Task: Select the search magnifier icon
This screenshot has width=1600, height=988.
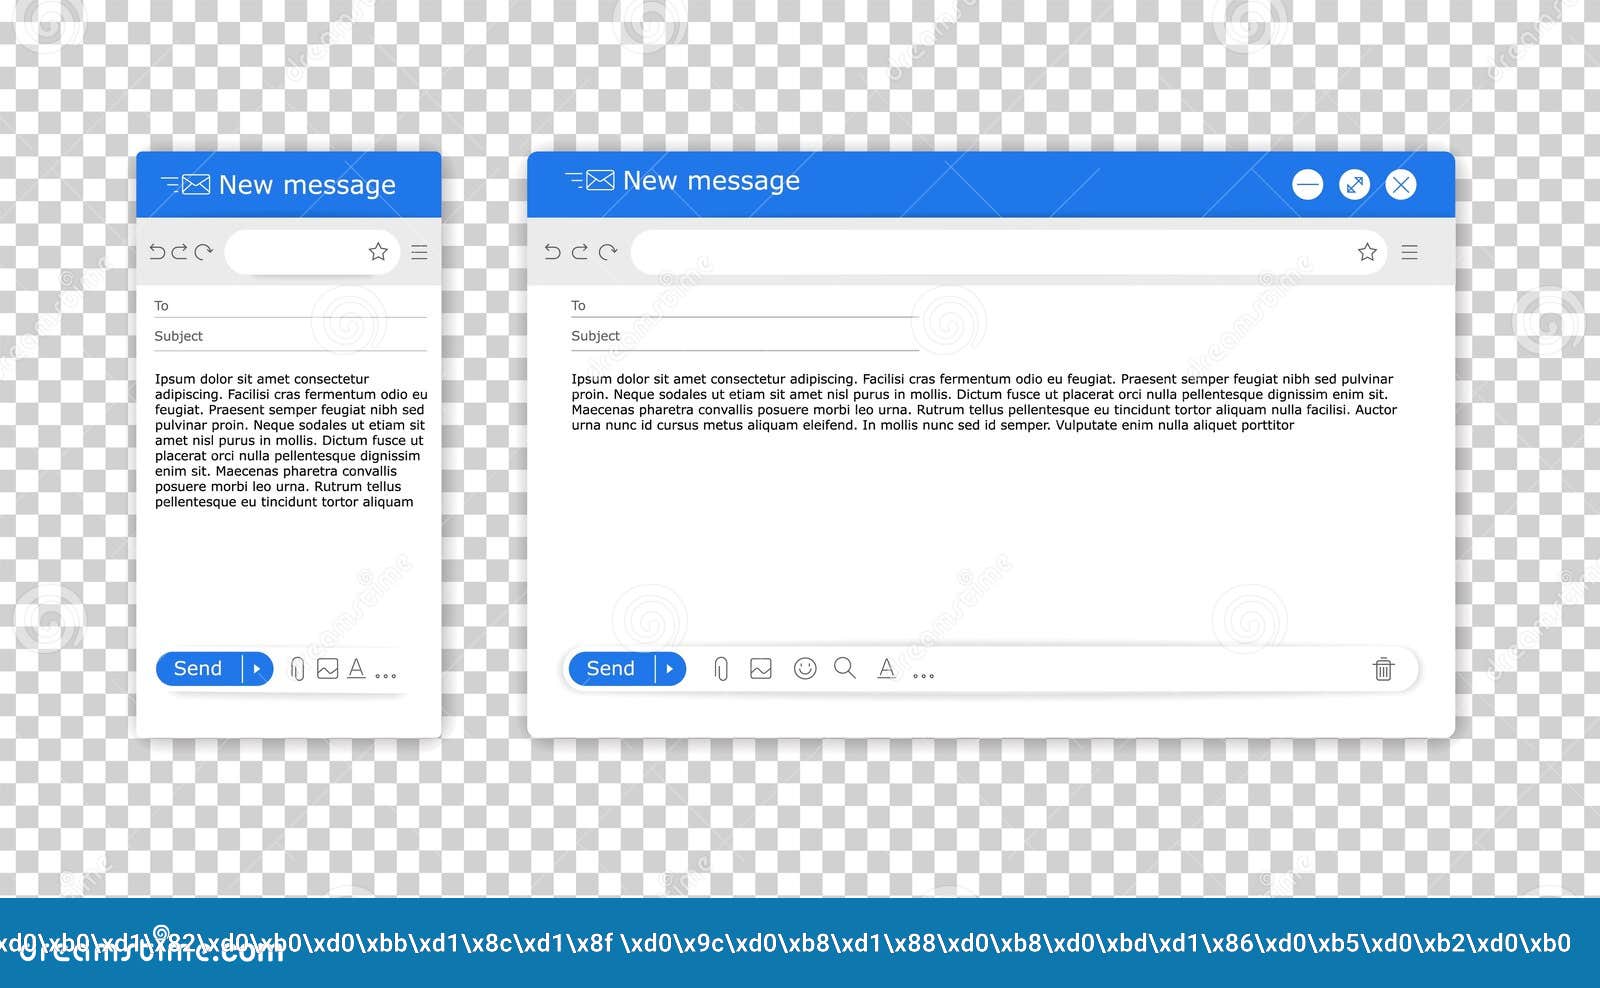Action: click(845, 668)
